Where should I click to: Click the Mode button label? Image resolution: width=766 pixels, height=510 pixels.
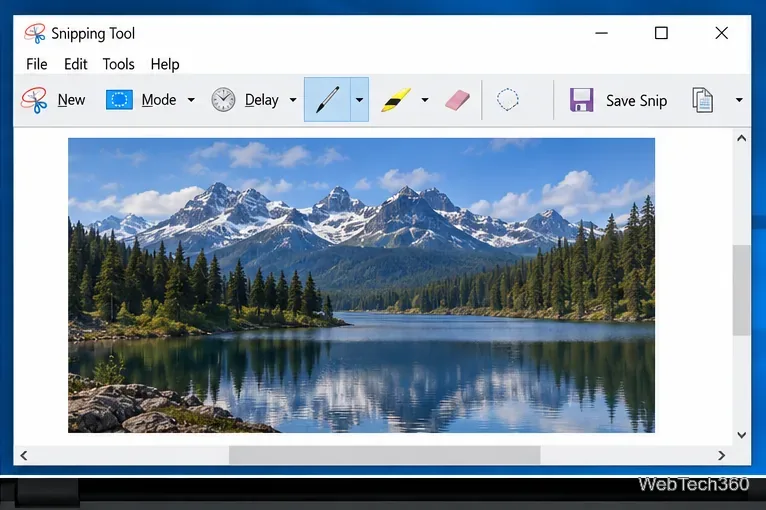[x=159, y=100]
